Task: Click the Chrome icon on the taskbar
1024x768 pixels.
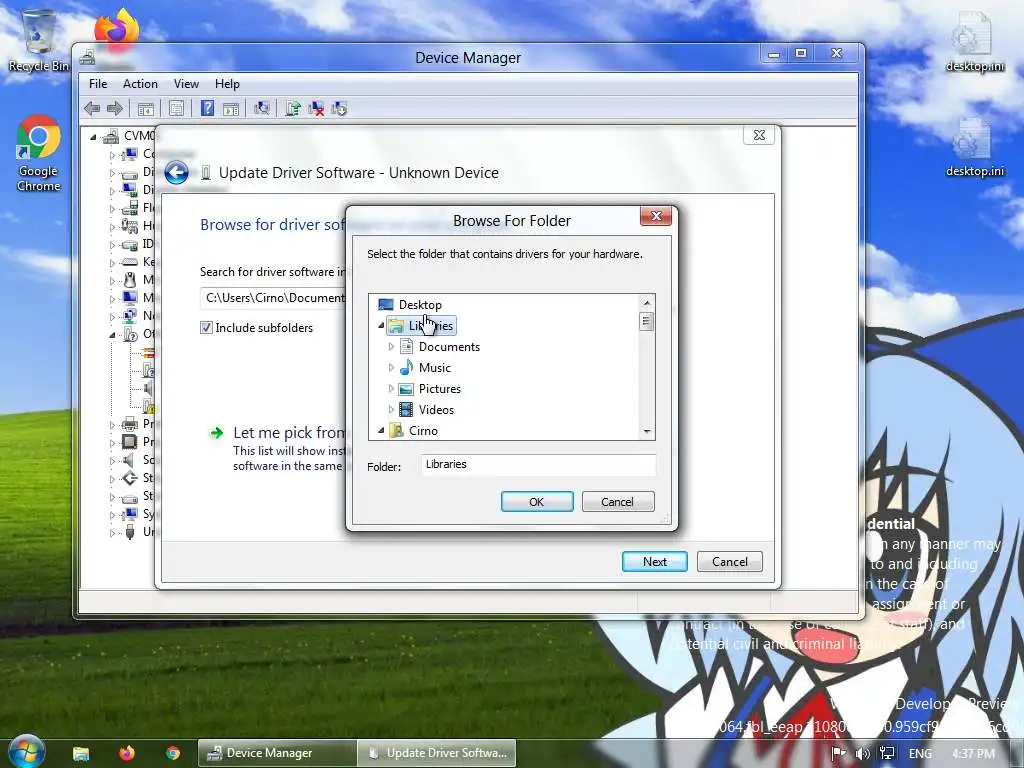Action: 173,753
